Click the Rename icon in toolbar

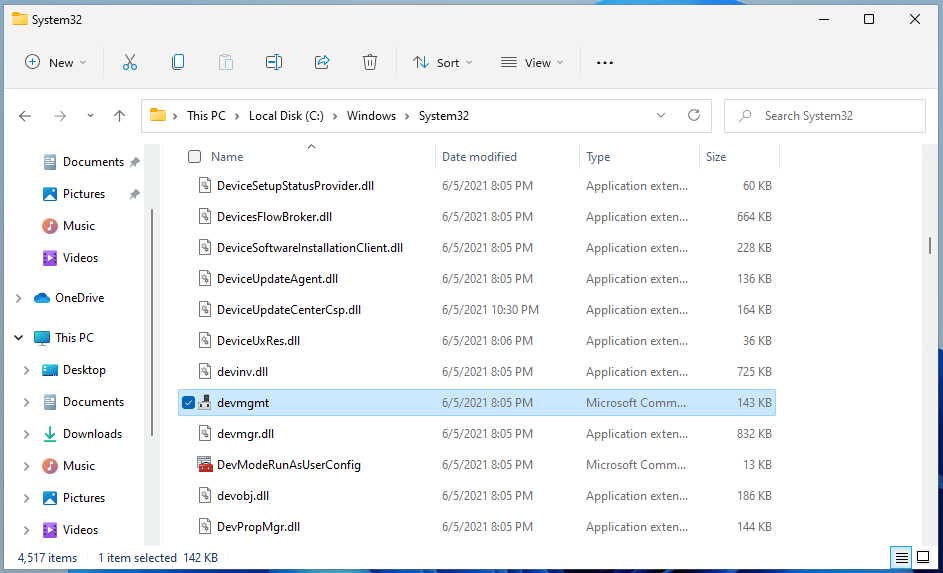point(274,62)
